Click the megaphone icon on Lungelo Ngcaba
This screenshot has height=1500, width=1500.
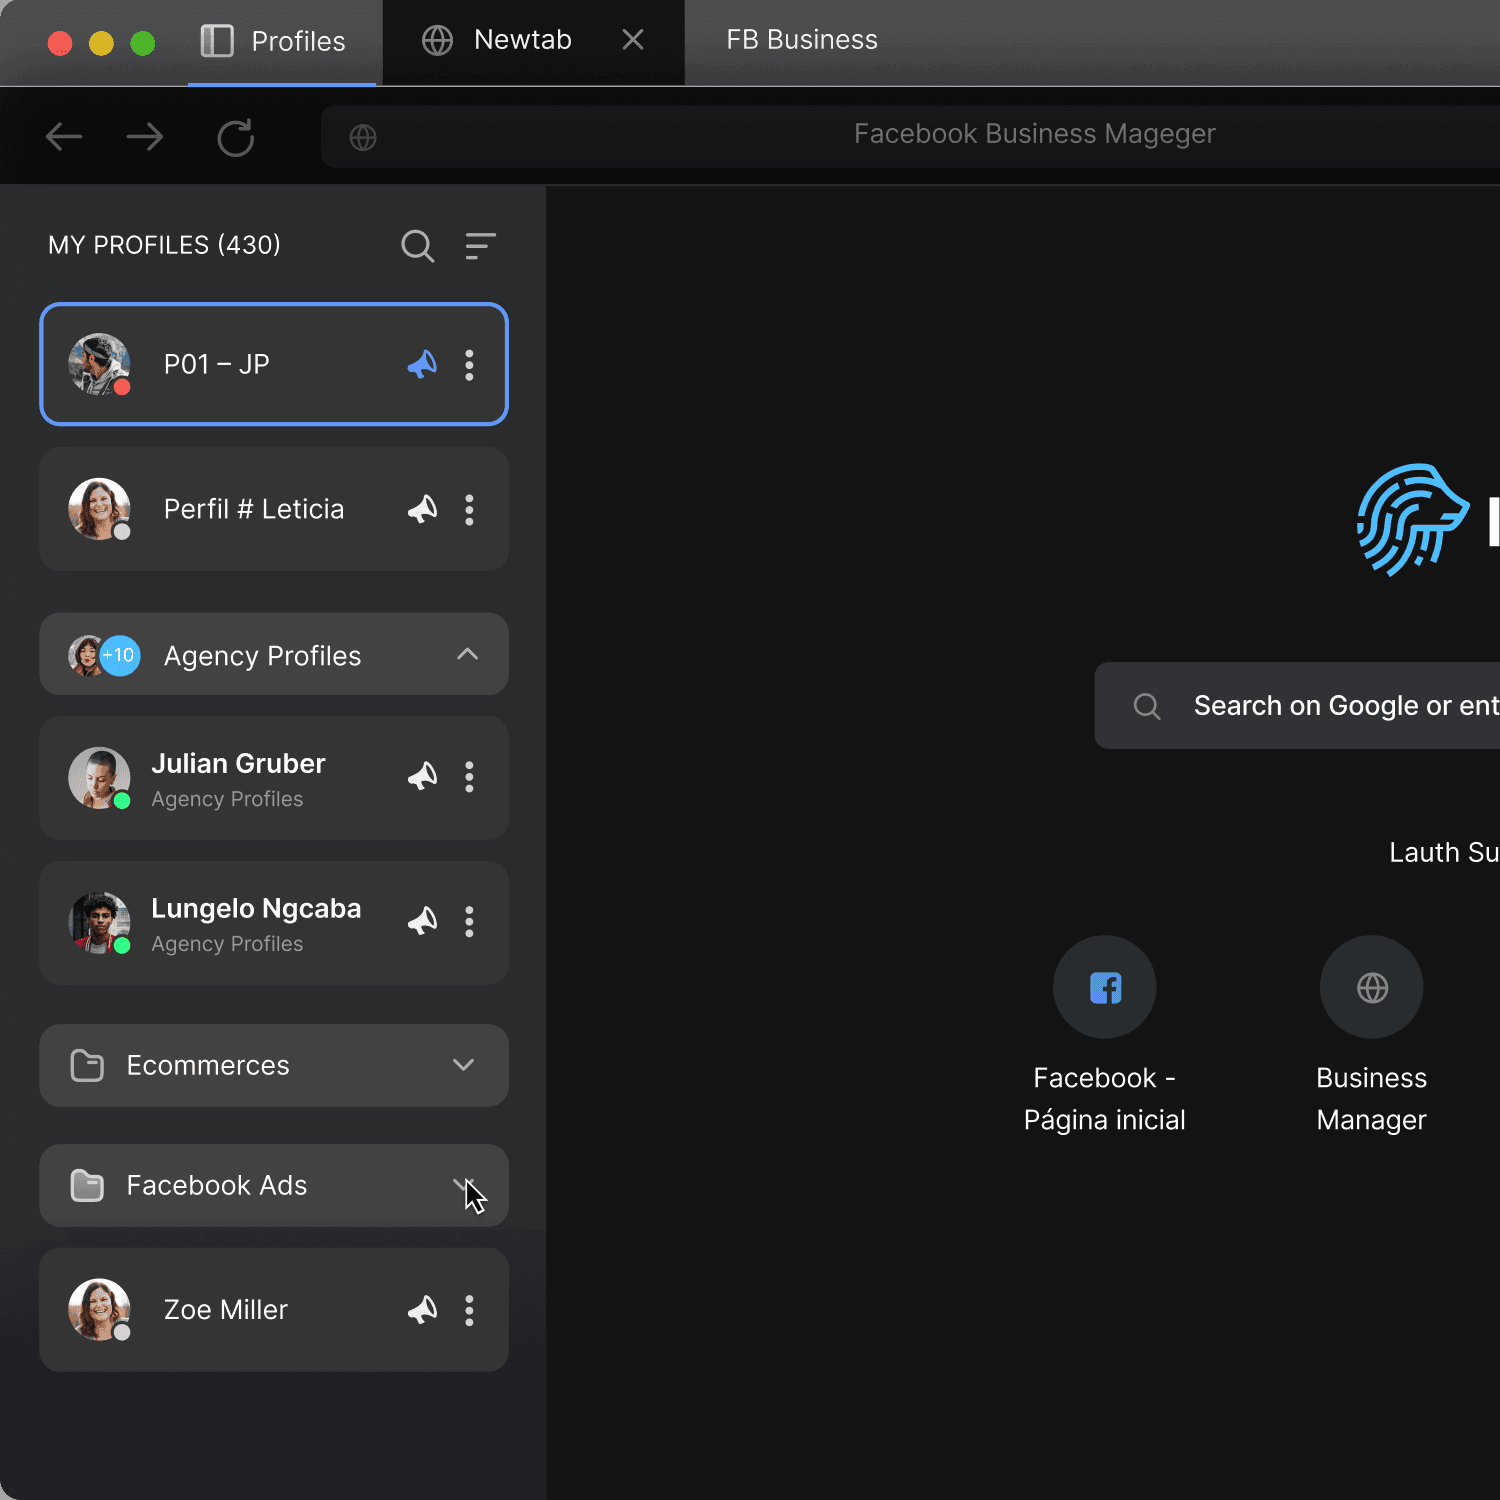coord(422,922)
